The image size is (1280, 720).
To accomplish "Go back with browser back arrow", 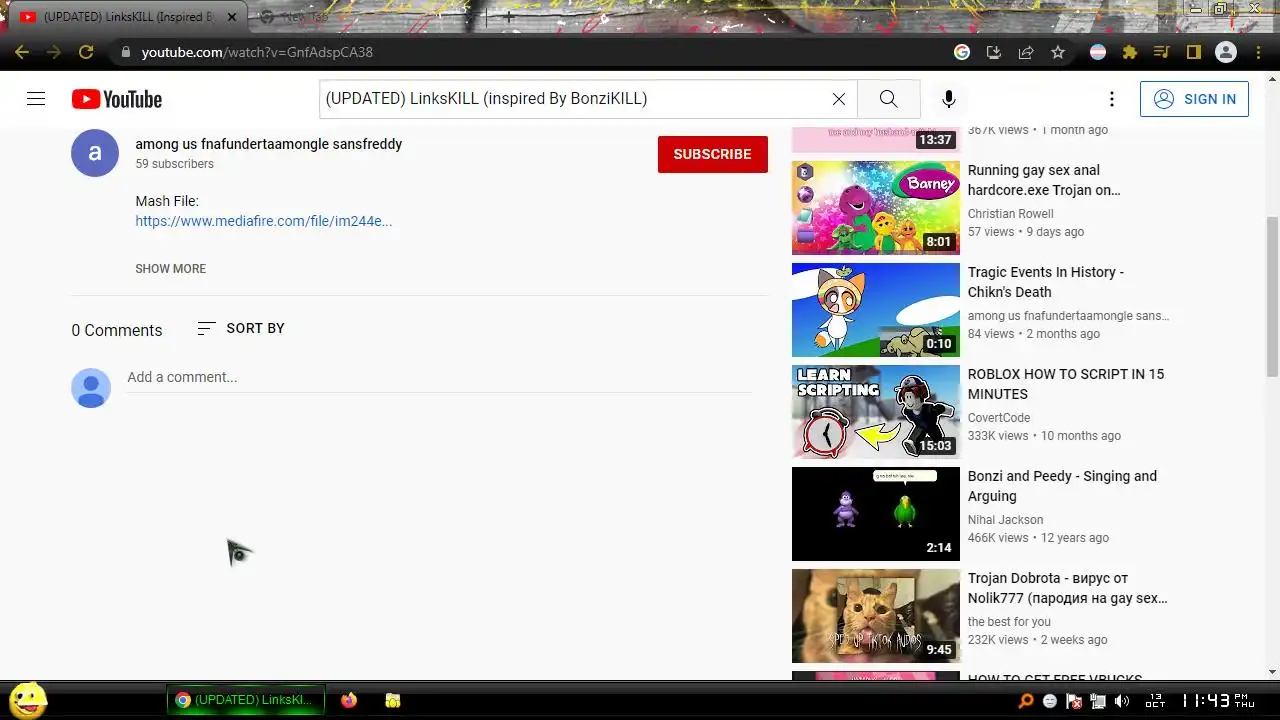I will (22, 52).
